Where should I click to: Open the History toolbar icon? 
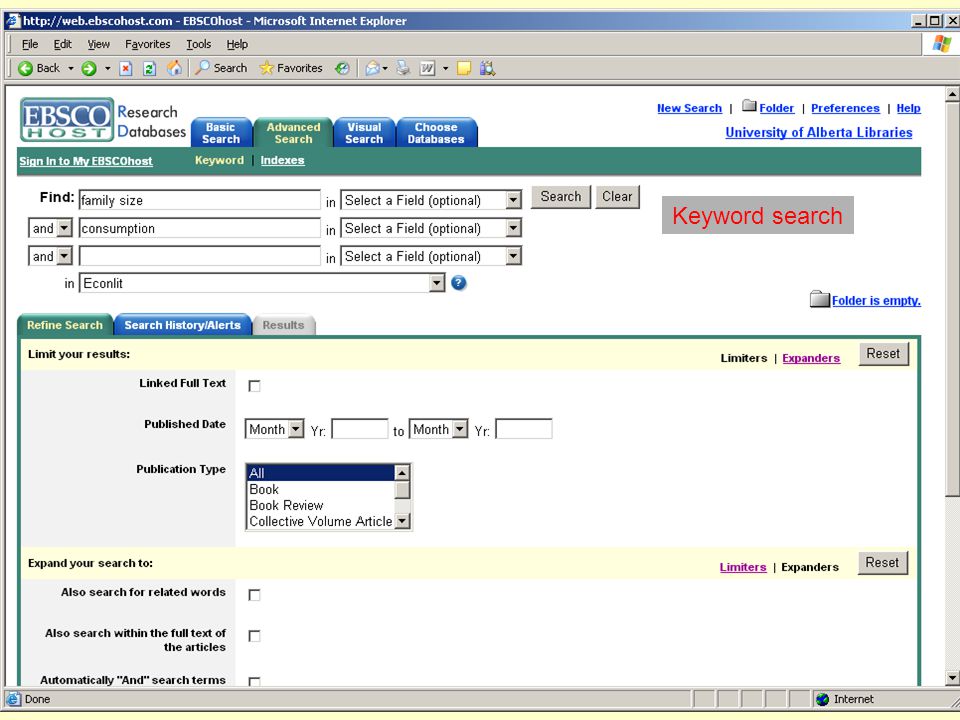point(342,69)
